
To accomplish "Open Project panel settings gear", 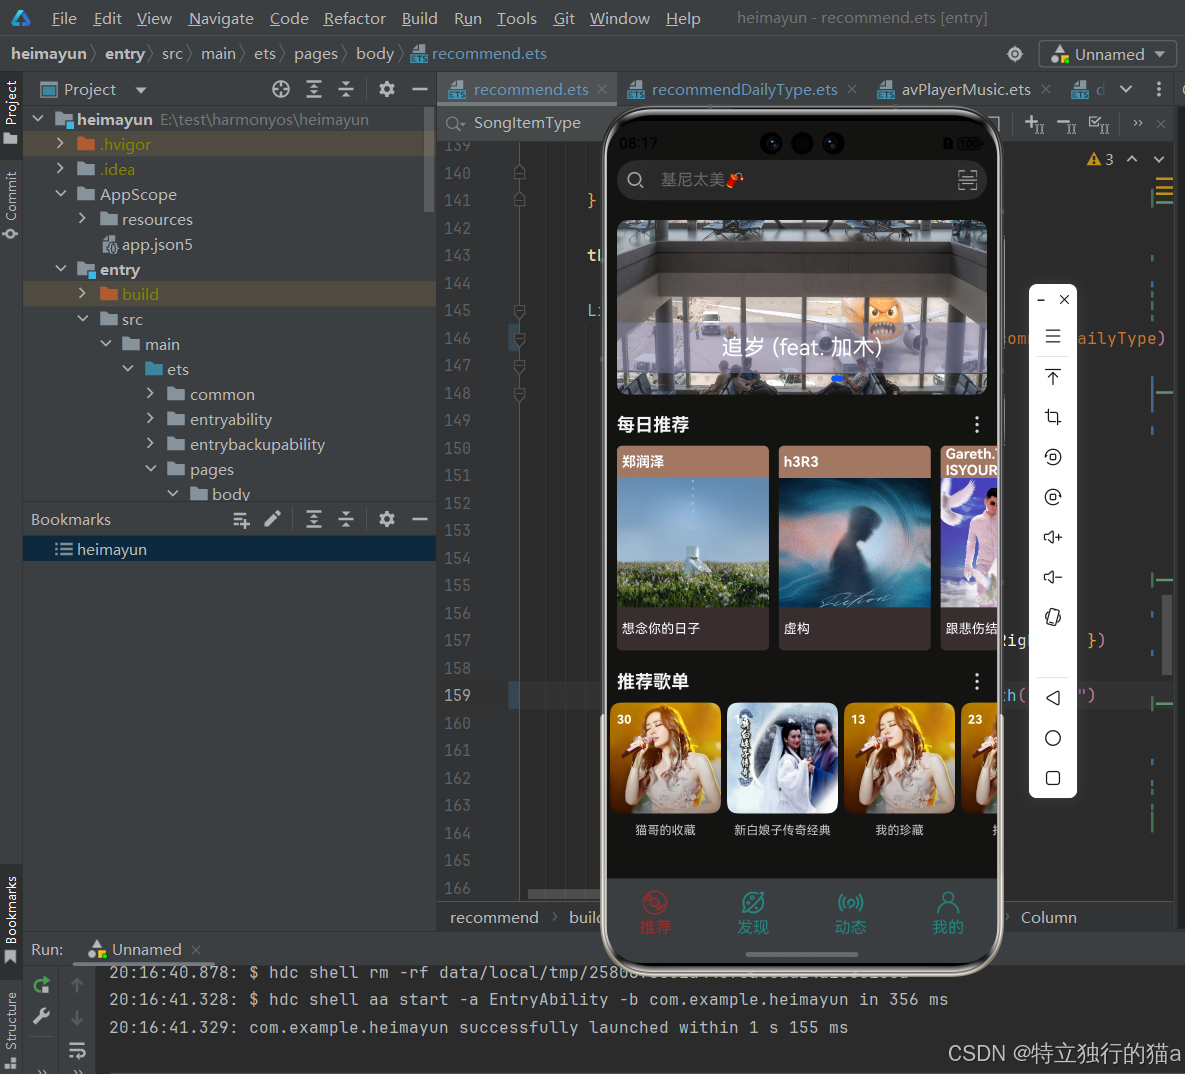I will coord(387,89).
